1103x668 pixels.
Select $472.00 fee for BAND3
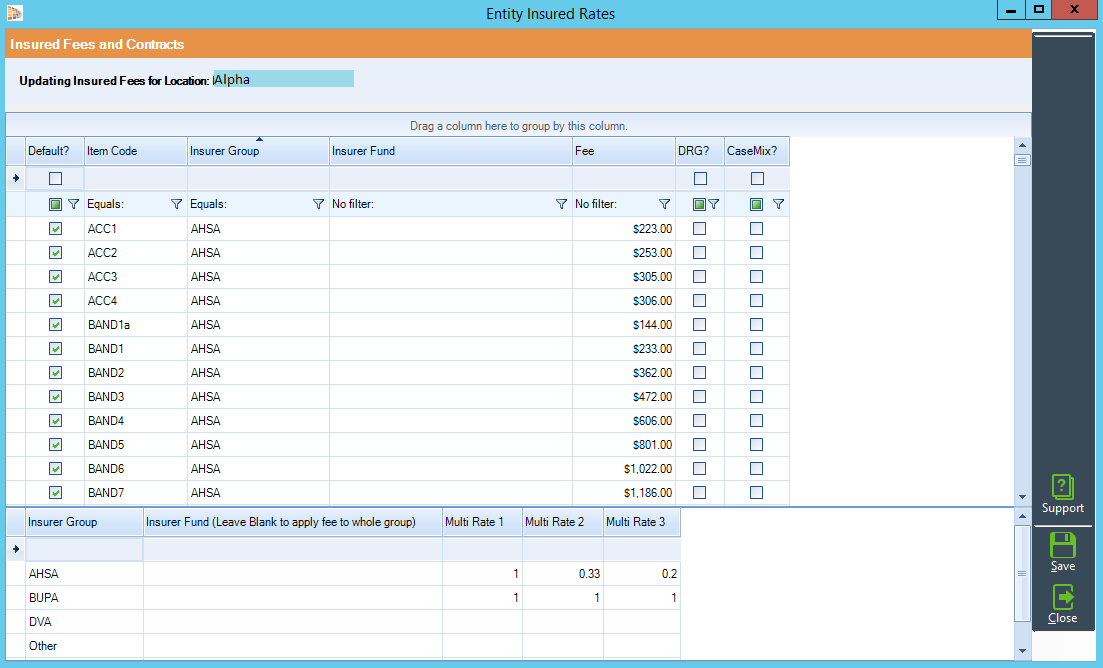coord(624,397)
